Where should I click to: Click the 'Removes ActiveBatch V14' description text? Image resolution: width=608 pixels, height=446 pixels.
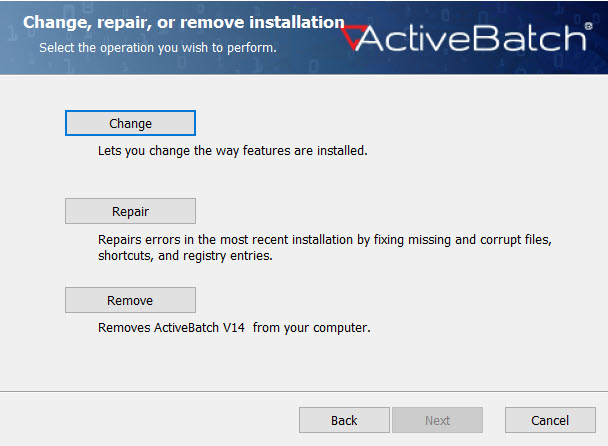coord(171,327)
